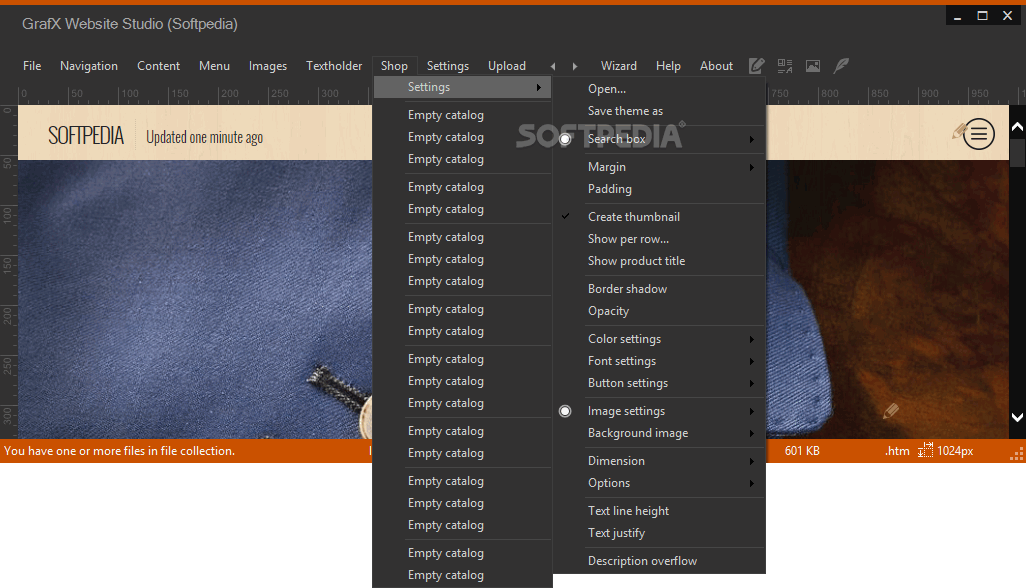Screen dimensions: 1026x588
Task: Expand the Dimension submenu arrow
Action: [751, 461]
